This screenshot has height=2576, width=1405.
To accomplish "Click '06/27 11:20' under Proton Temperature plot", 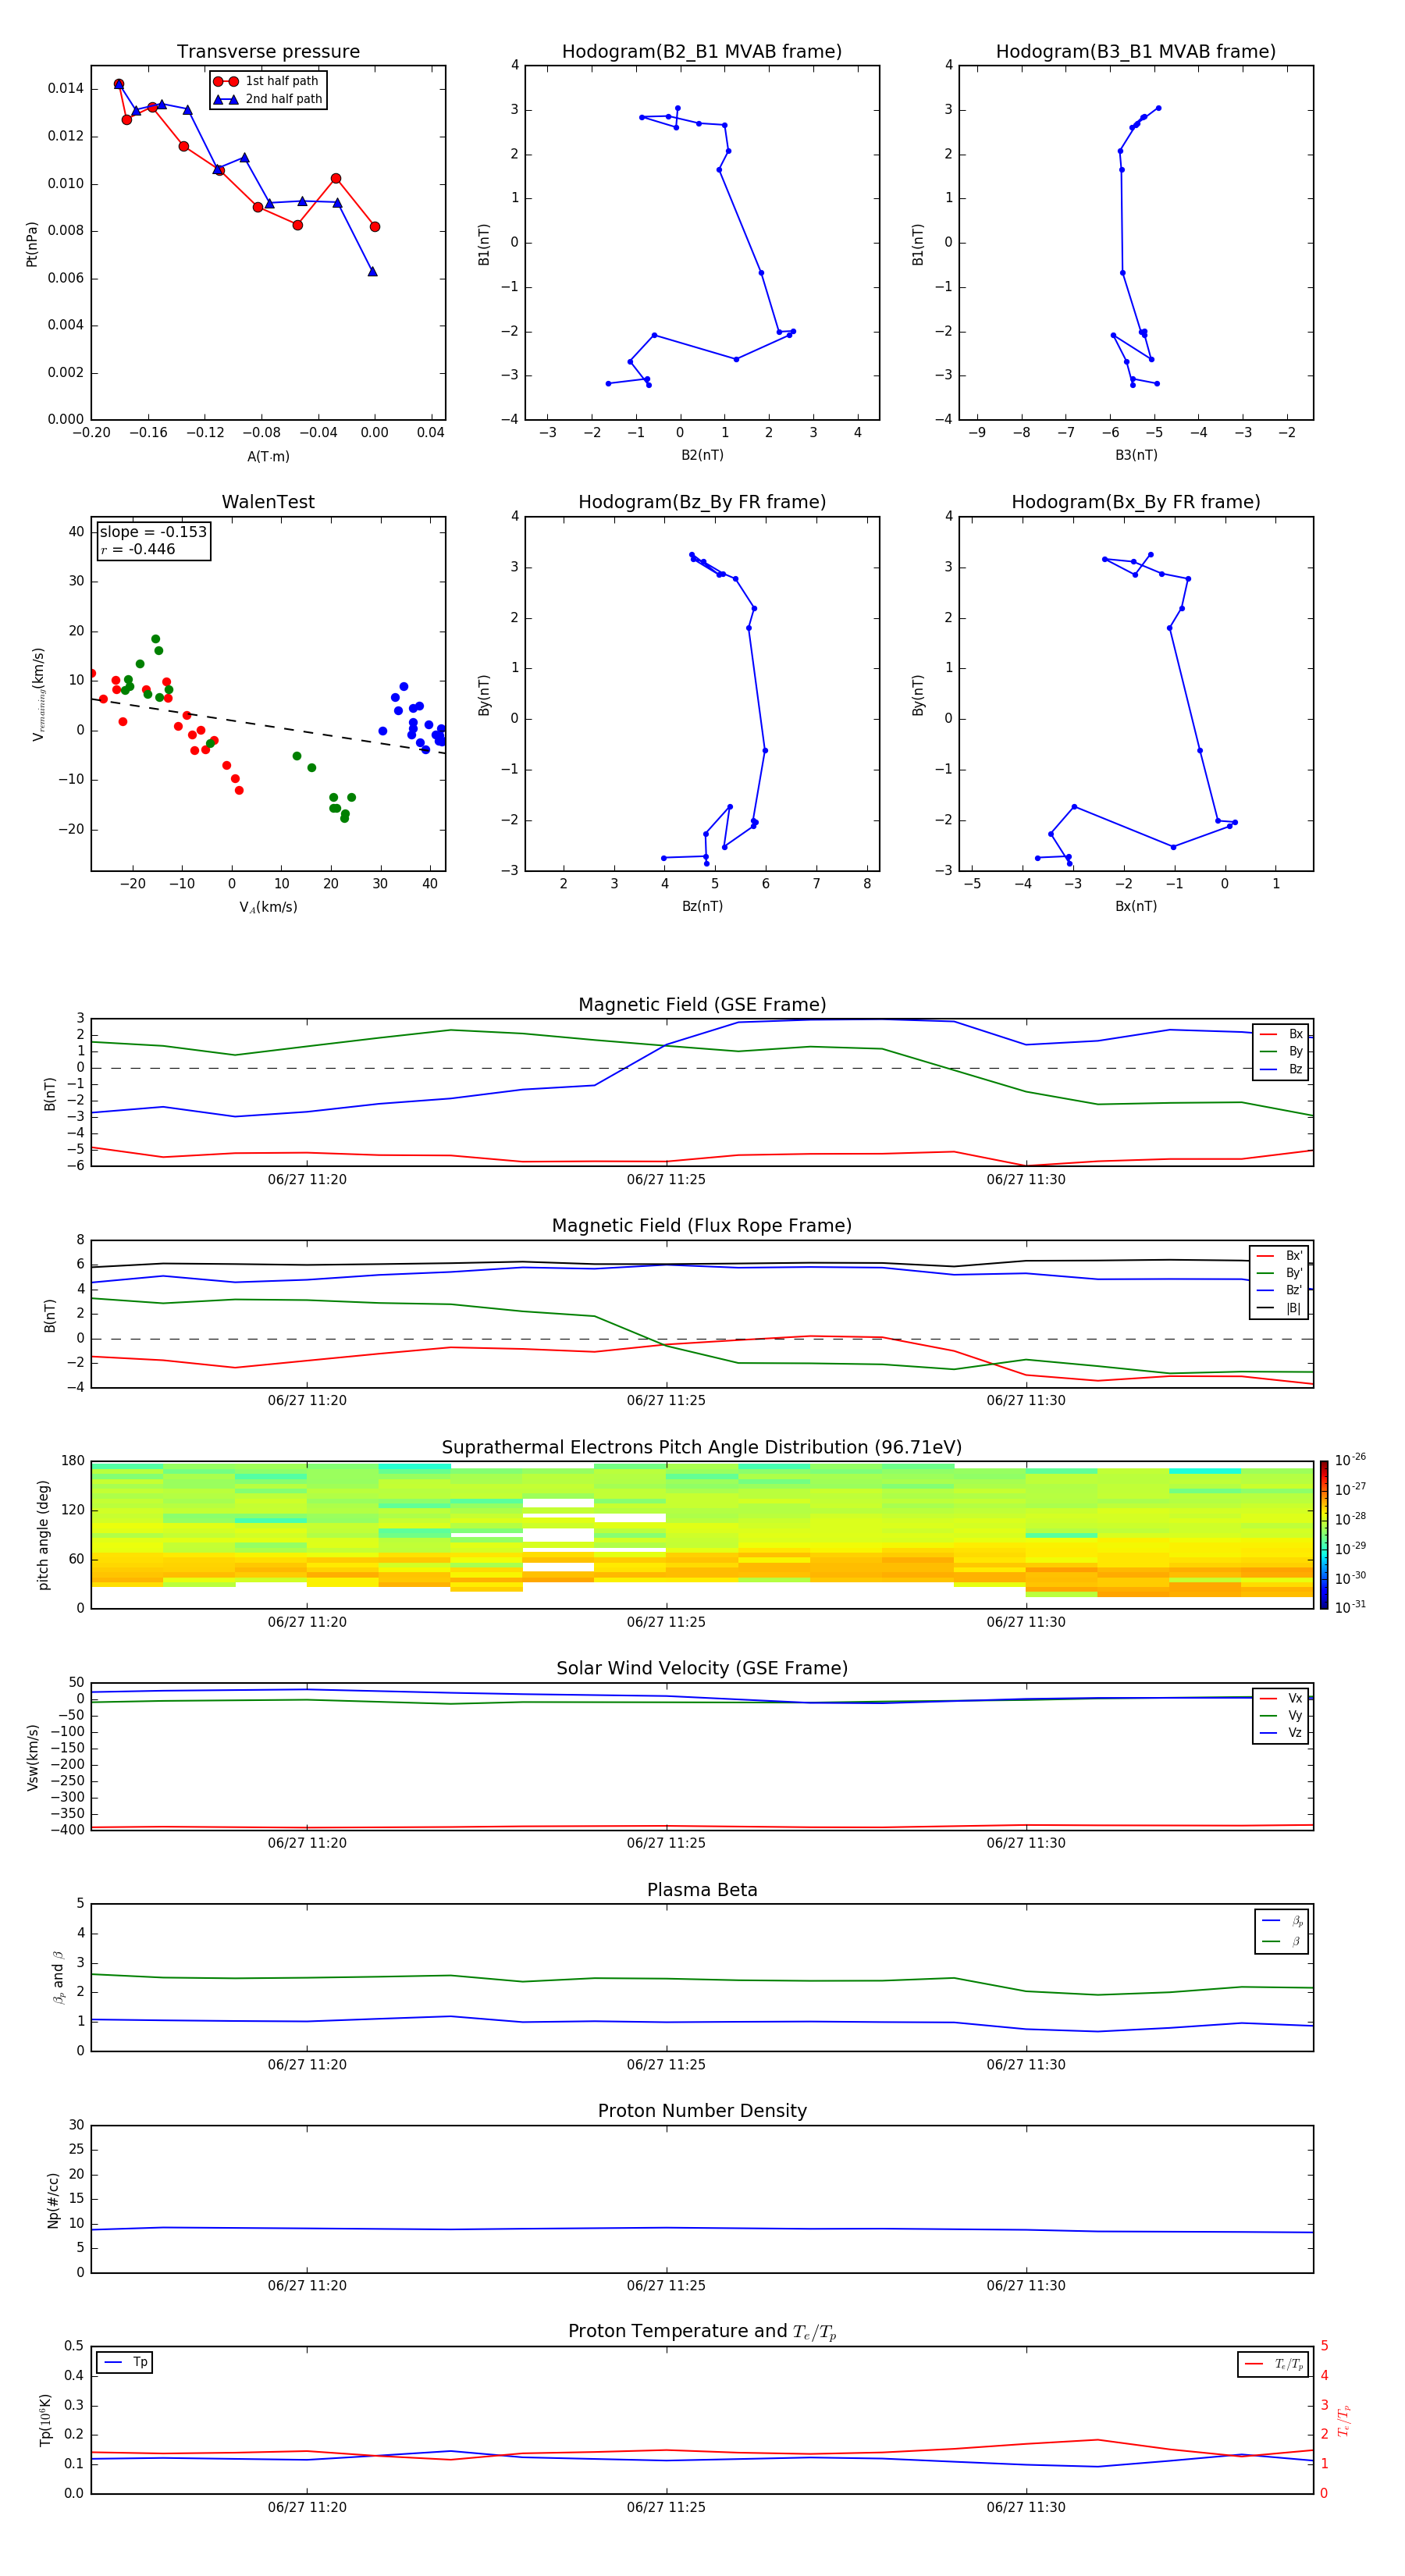I will [x=307, y=2507].
